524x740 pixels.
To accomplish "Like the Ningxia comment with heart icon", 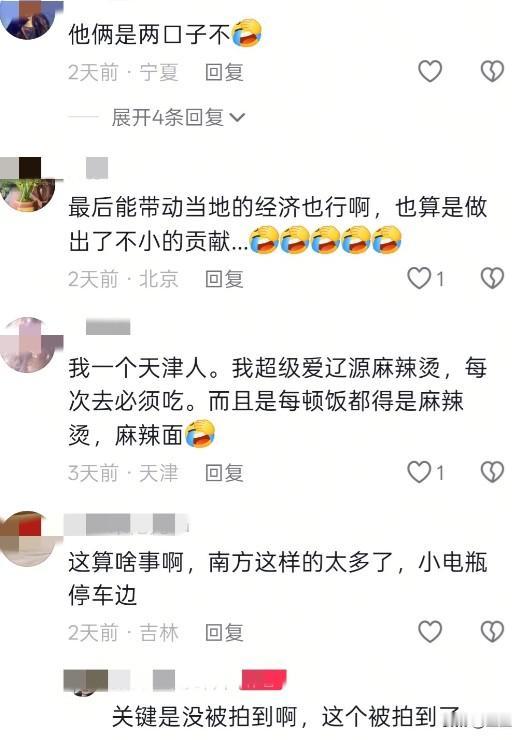I will 430,71.
